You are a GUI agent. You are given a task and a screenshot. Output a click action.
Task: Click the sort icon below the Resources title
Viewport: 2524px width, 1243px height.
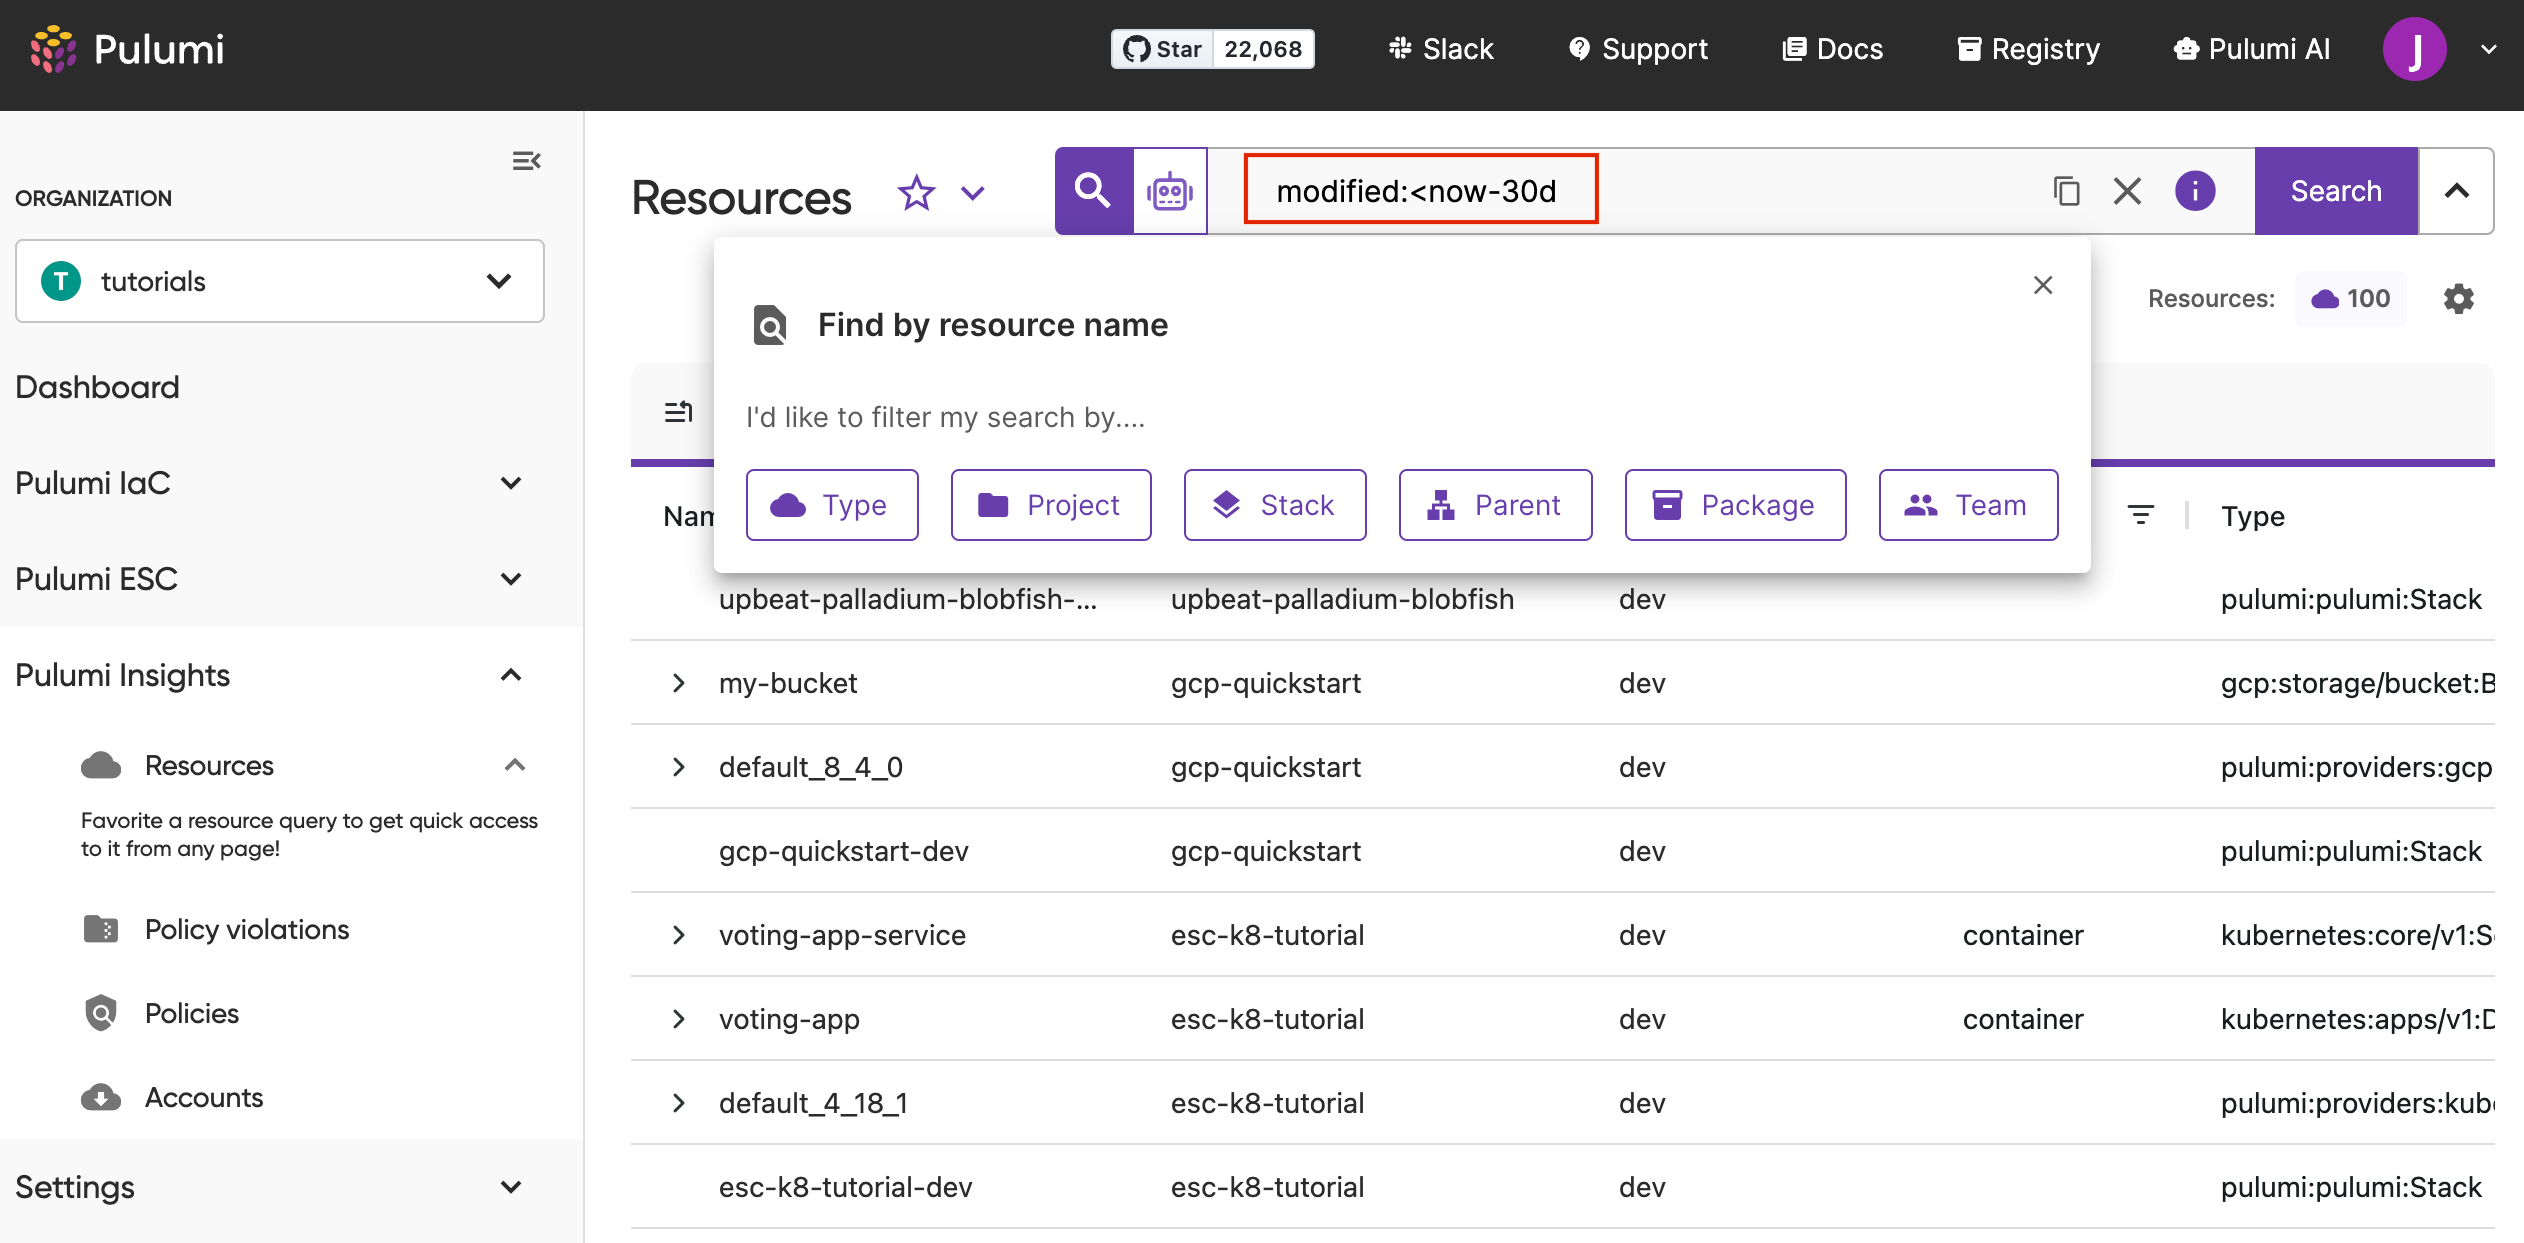click(677, 412)
